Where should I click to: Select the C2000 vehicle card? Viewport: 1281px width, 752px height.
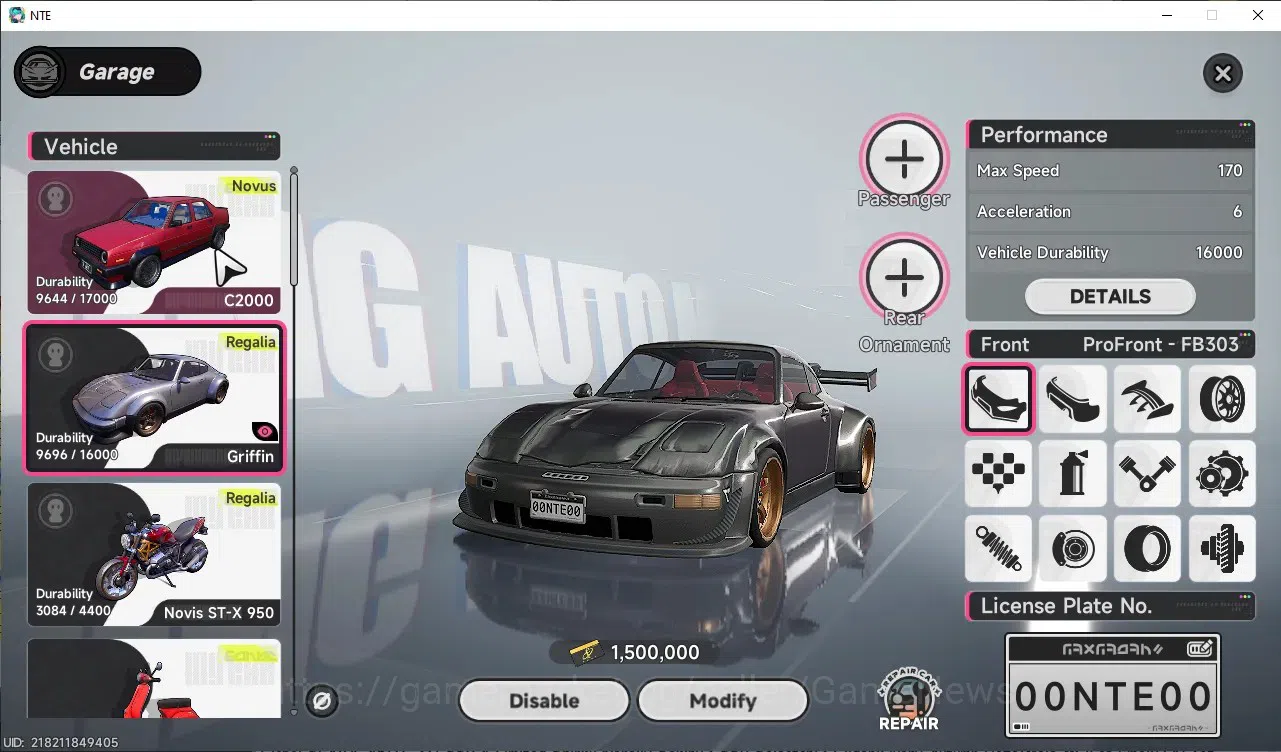click(154, 242)
